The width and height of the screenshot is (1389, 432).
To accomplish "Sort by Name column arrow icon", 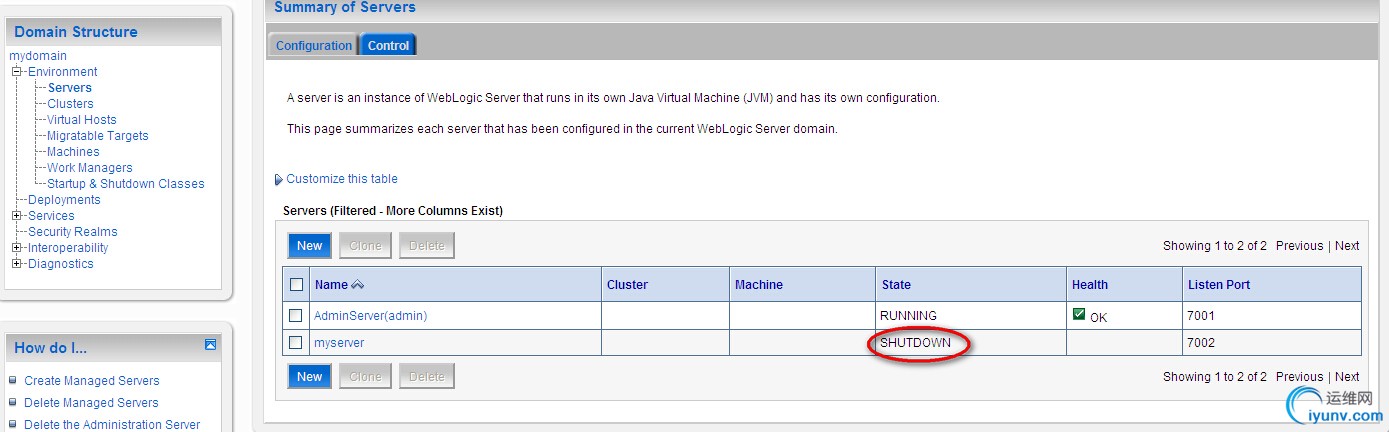I will [x=358, y=285].
